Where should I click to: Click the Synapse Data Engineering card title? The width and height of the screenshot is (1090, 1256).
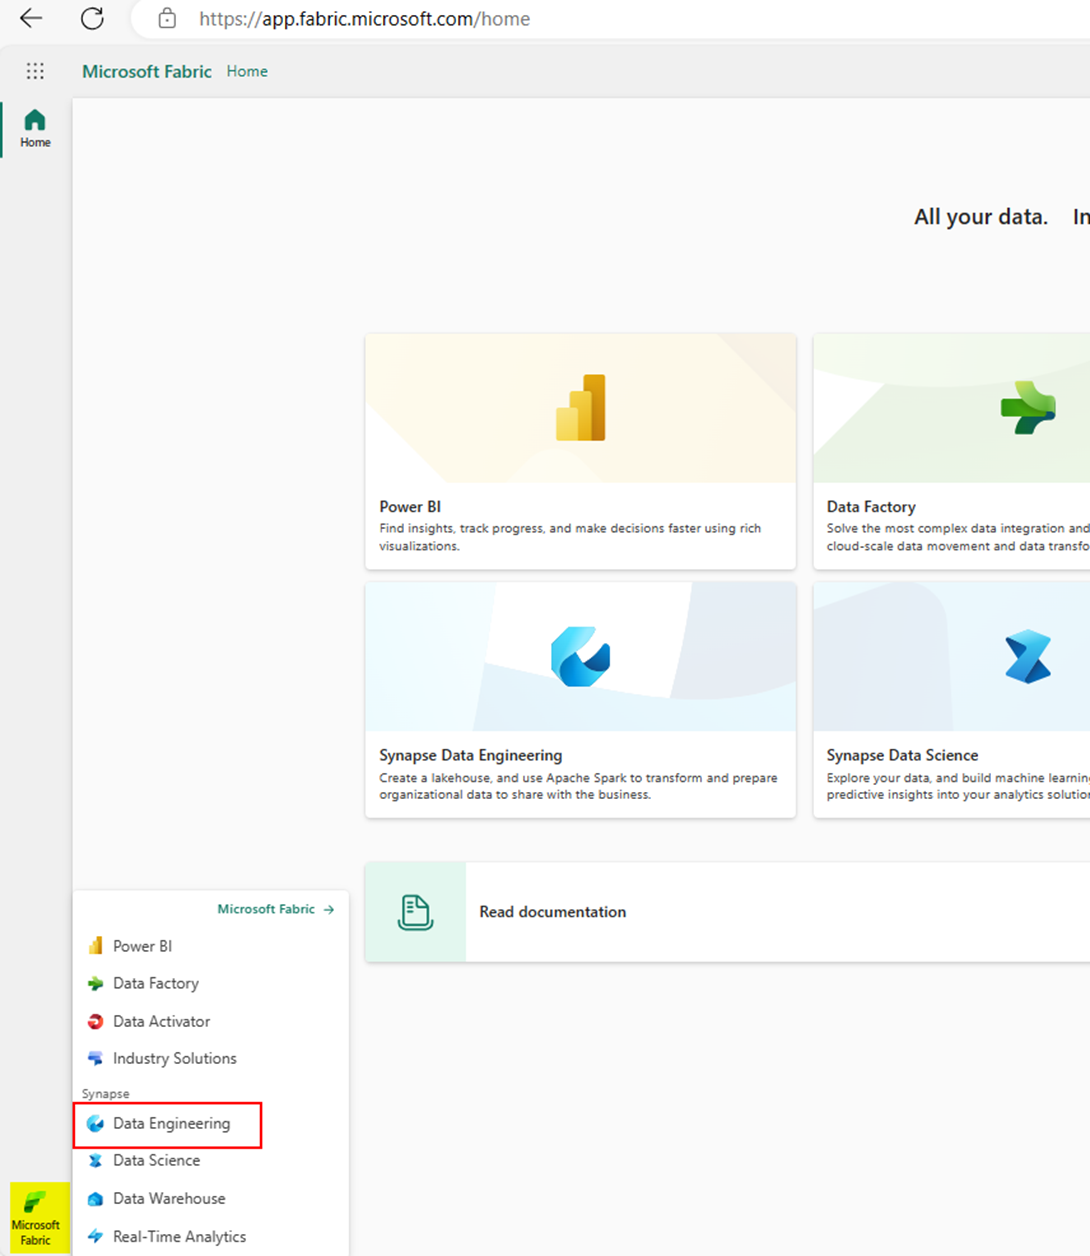[471, 755]
